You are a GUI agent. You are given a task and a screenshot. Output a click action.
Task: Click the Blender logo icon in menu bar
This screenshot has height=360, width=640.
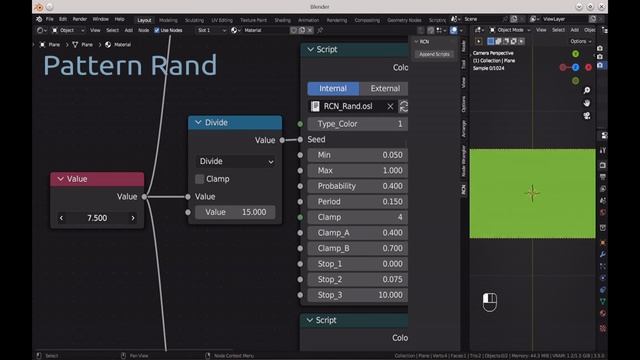pyautogui.click(x=39, y=19)
